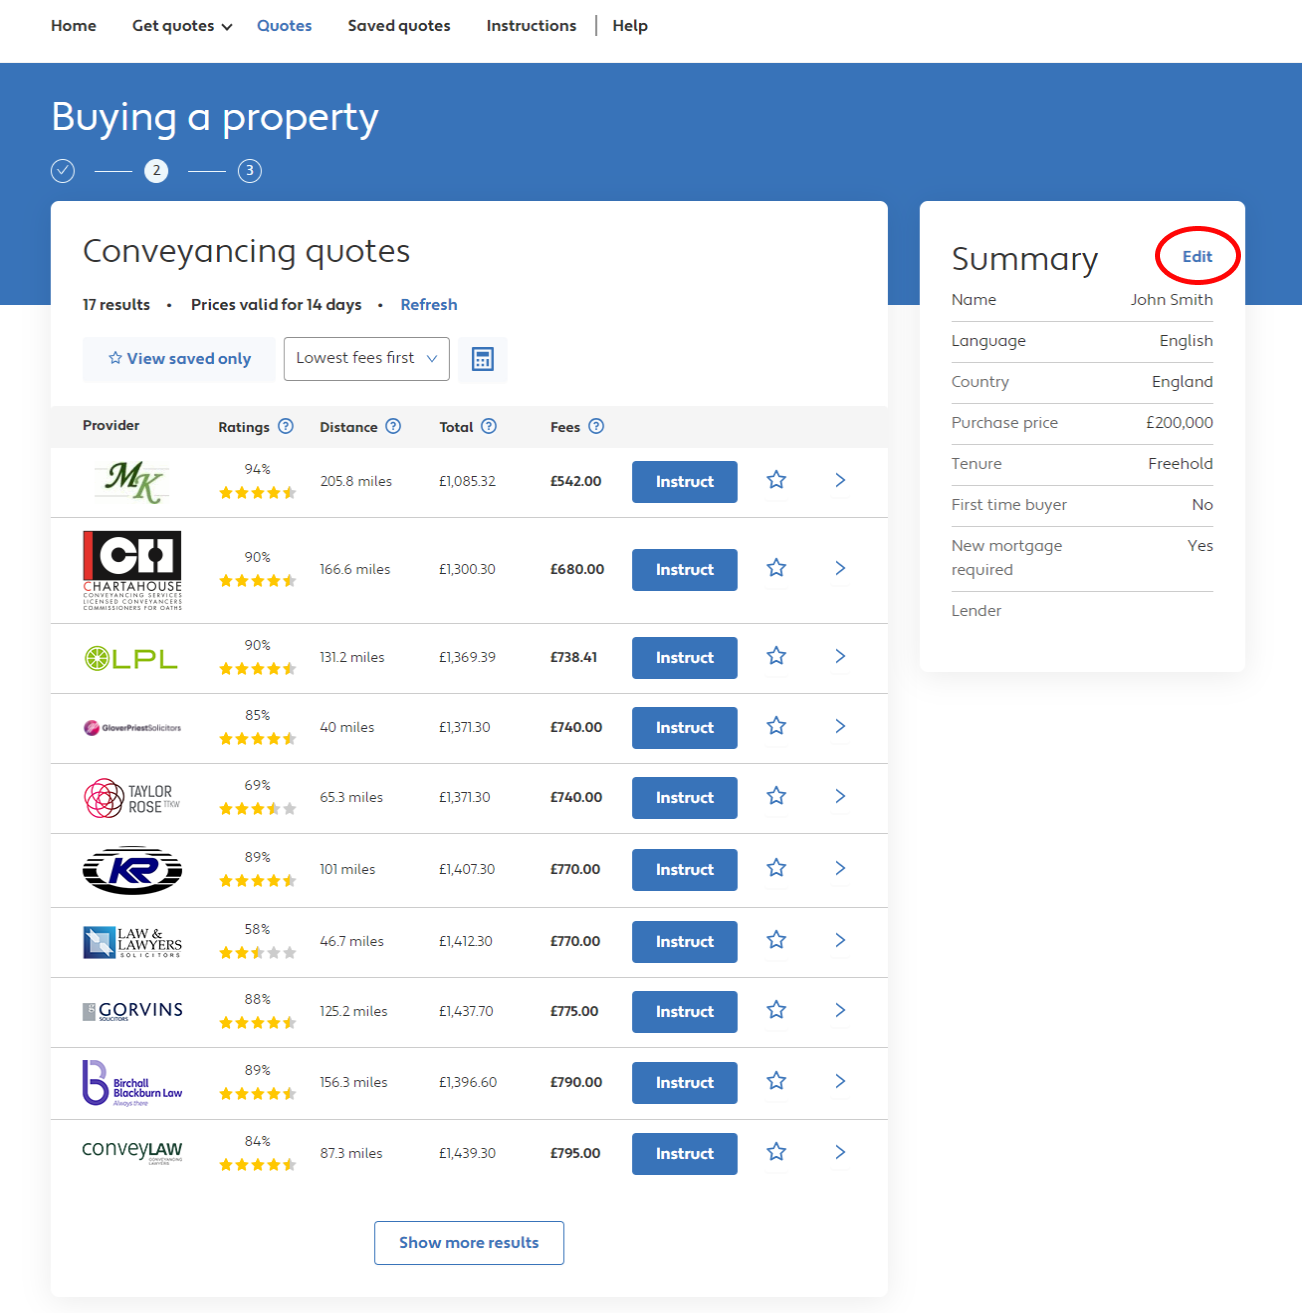Star the LPL £738.41 quote
The height and width of the screenshot is (1313, 1302).
(776, 656)
